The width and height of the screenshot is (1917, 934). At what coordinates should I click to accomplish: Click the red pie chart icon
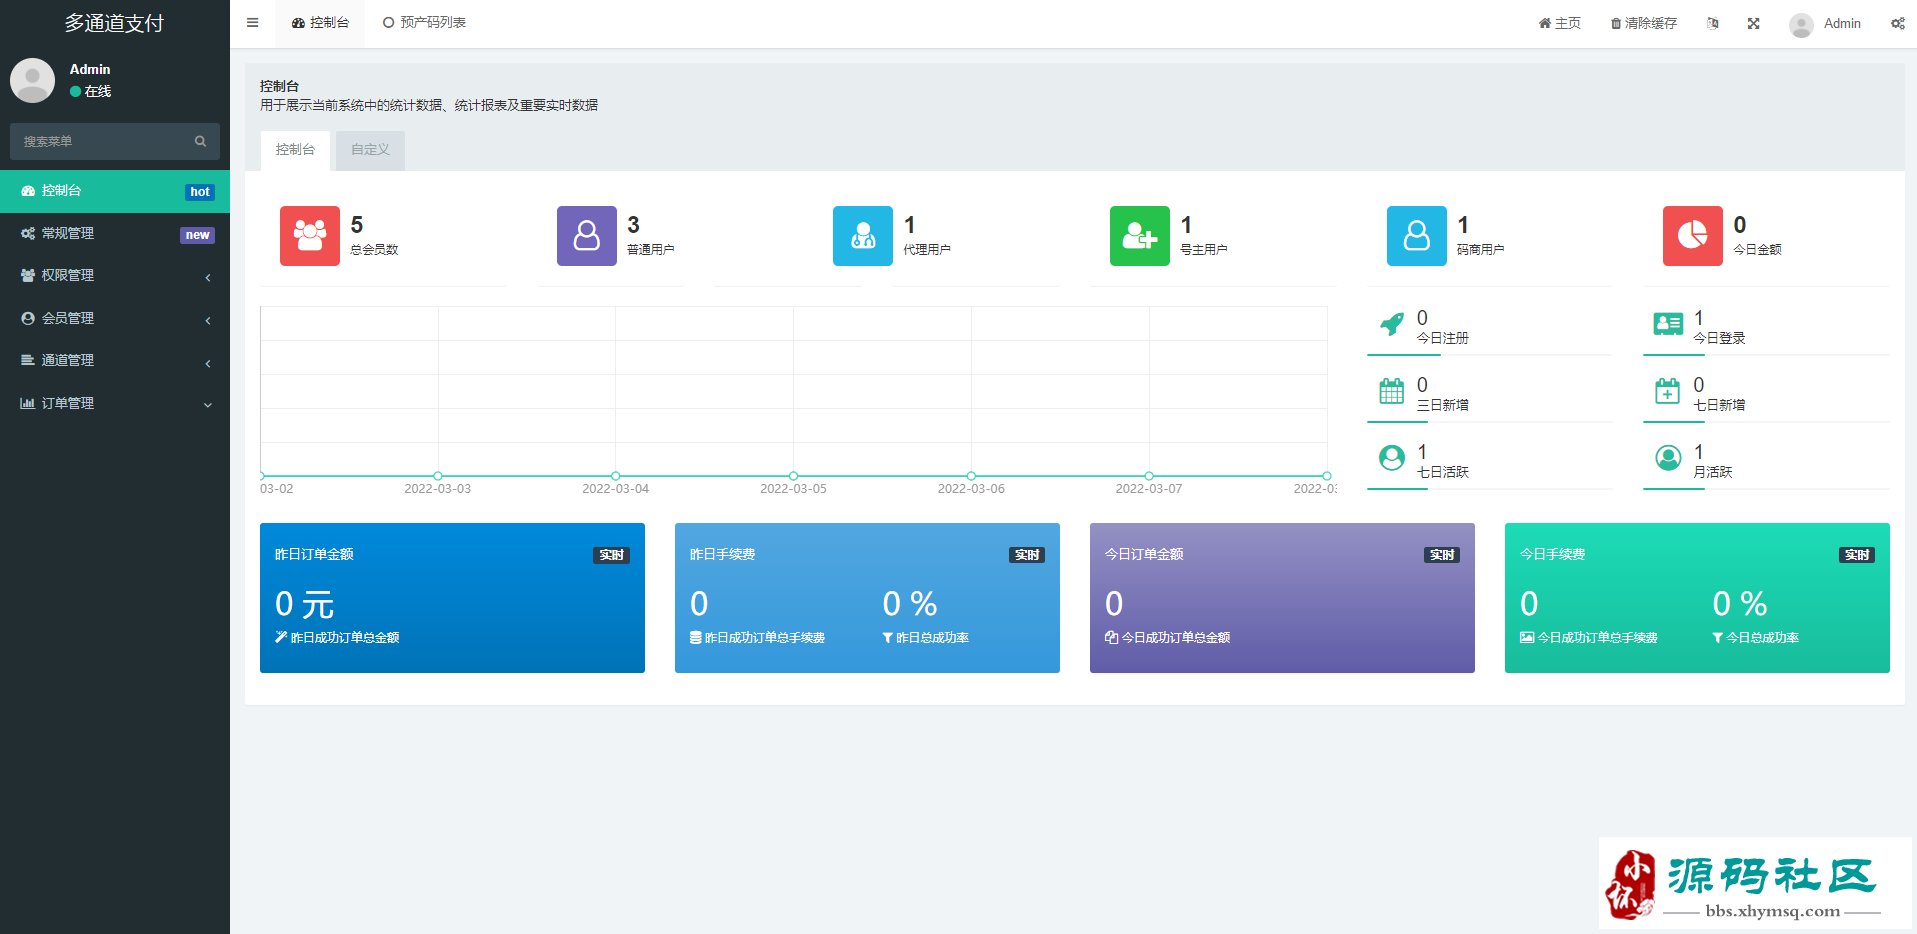pyautogui.click(x=1692, y=236)
